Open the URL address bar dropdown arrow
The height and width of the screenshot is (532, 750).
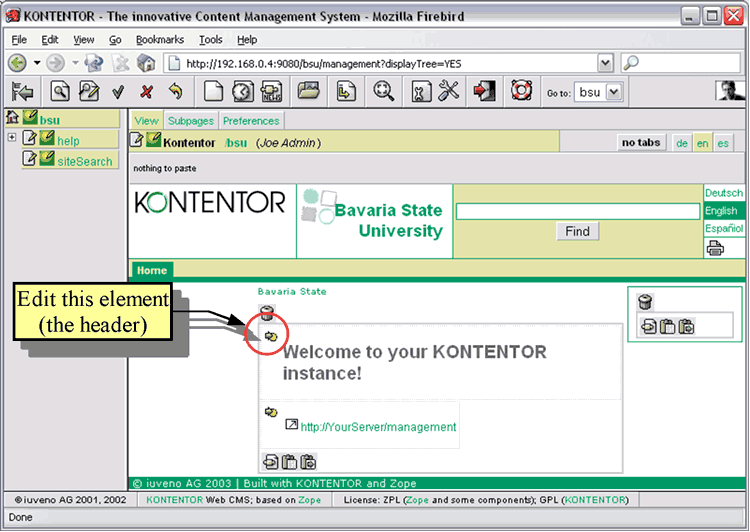point(605,63)
